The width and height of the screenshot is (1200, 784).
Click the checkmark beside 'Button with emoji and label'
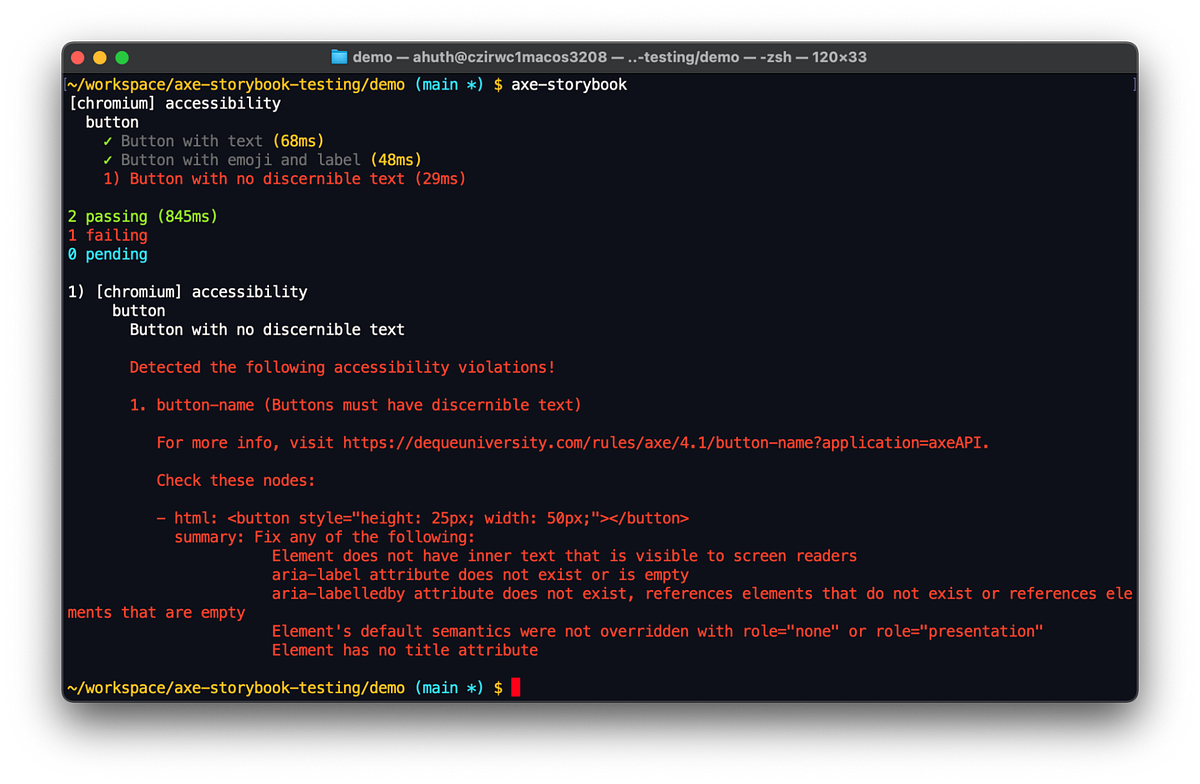point(105,159)
